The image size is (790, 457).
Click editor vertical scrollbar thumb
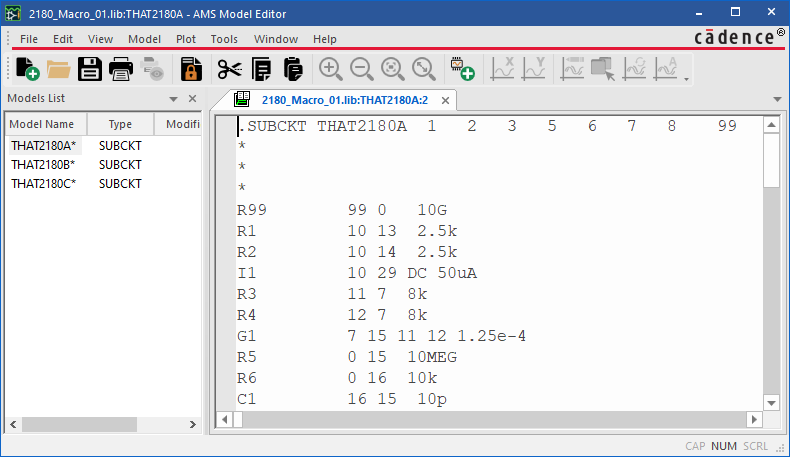(x=771, y=161)
